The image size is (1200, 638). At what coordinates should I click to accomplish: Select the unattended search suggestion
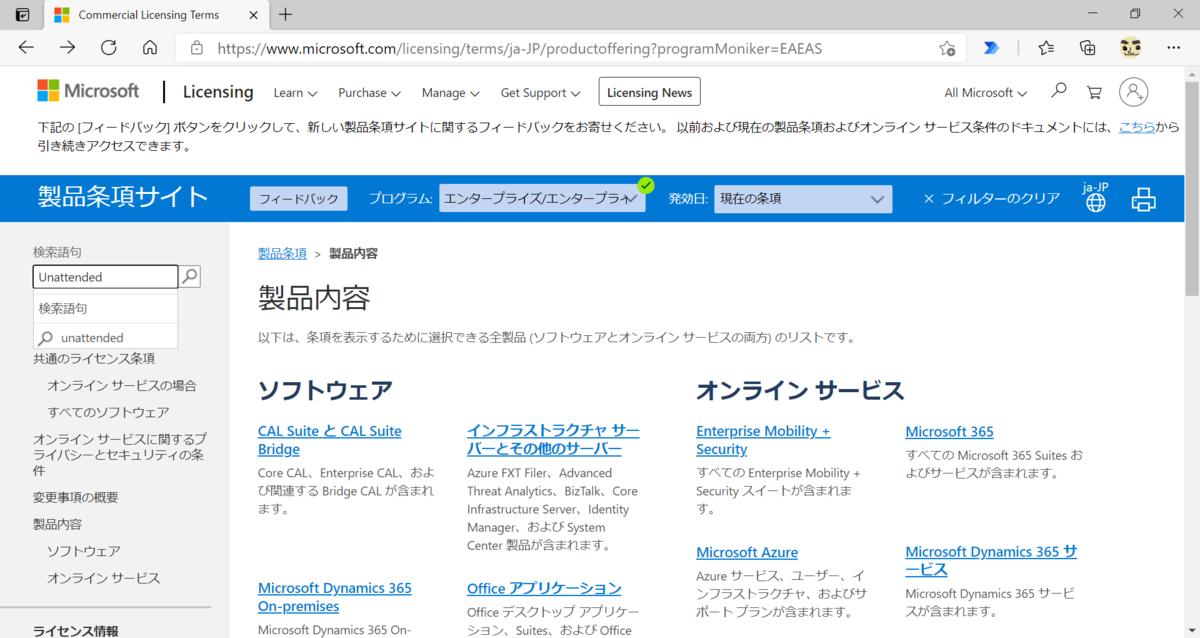coord(105,338)
